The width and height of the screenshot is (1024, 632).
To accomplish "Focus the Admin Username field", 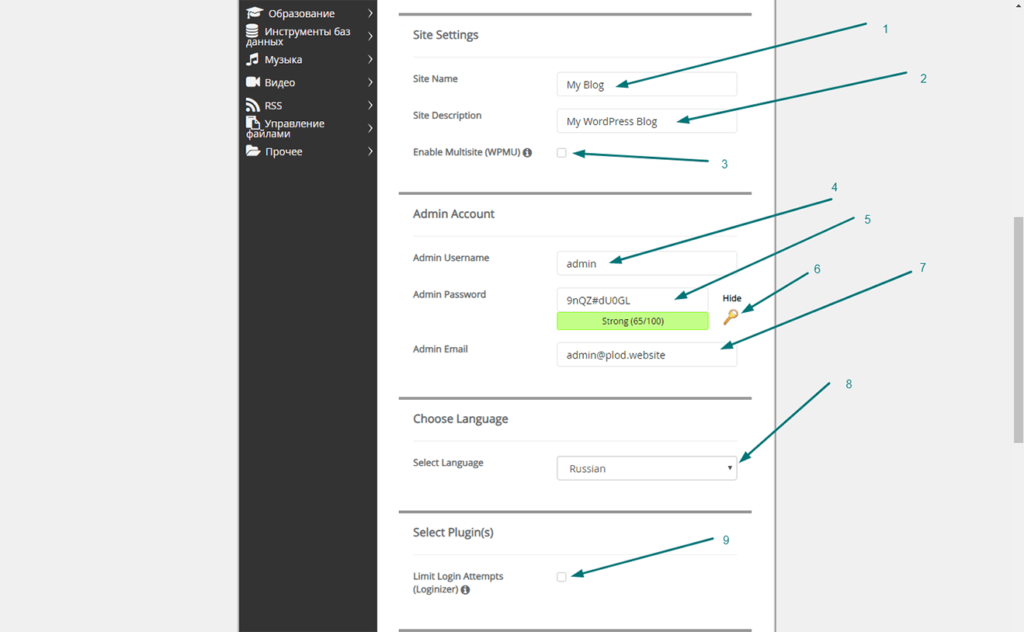I will pyautogui.click(x=647, y=263).
